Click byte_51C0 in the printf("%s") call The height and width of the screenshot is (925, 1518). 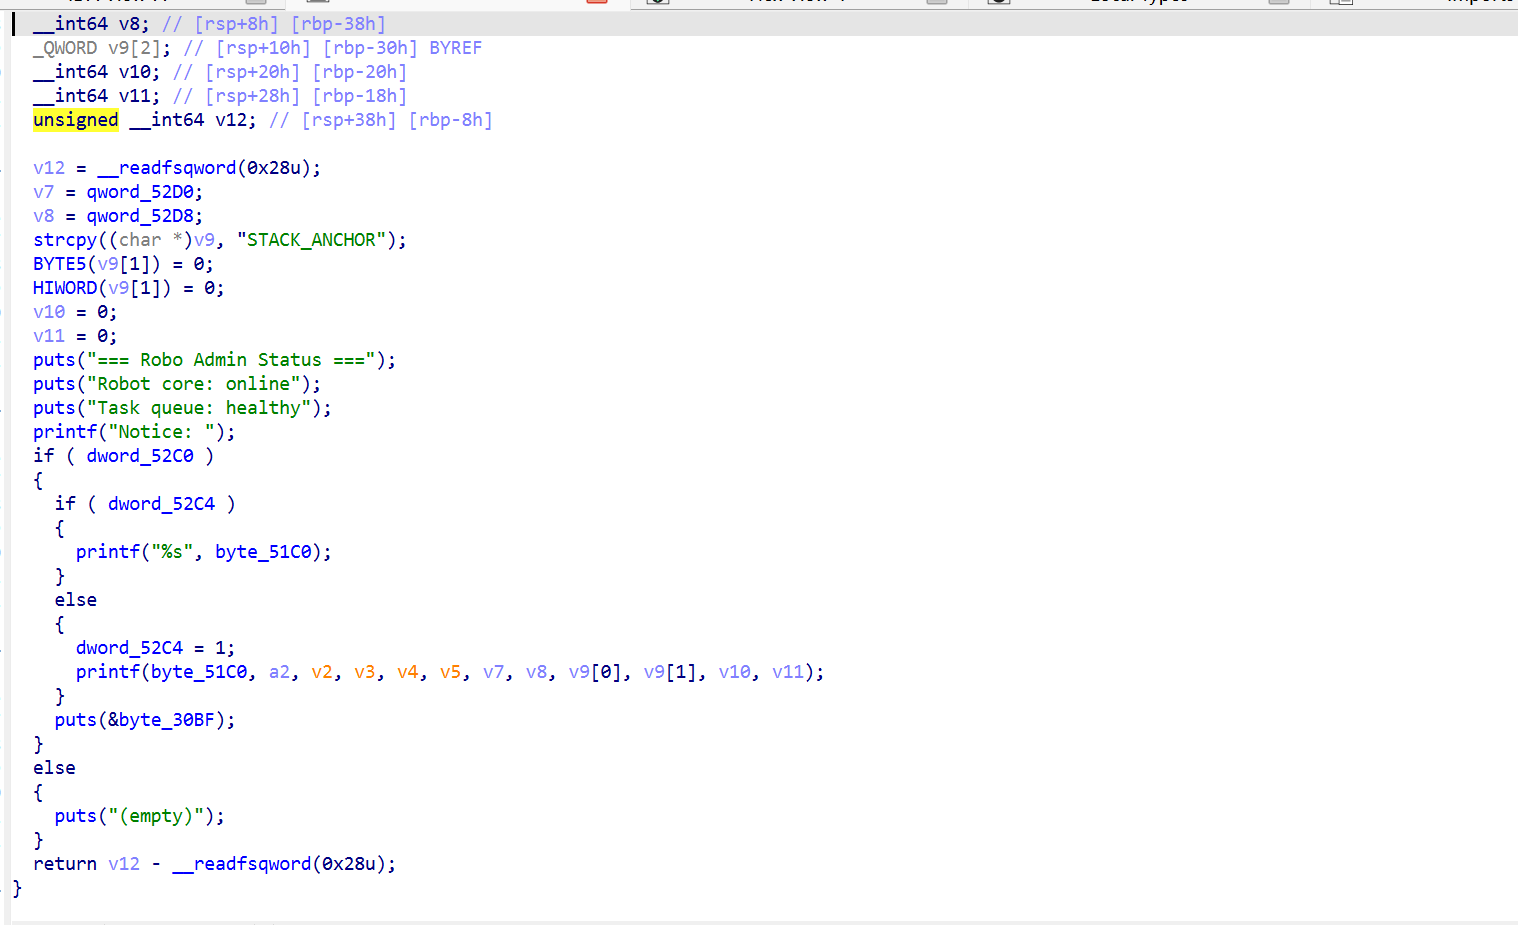[x=263, y=552]
